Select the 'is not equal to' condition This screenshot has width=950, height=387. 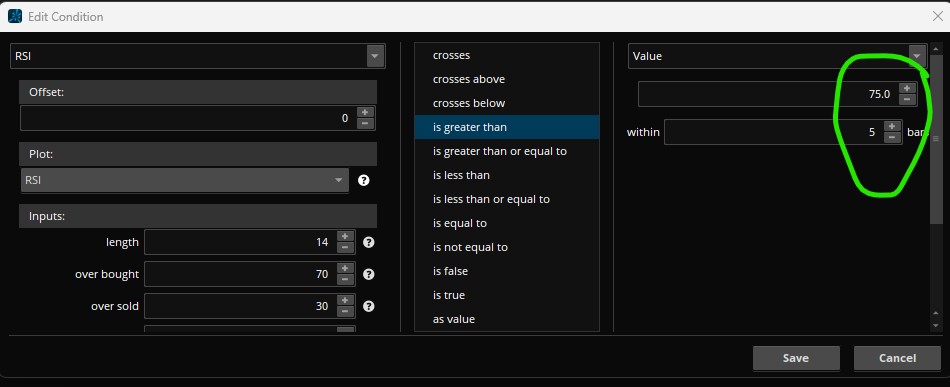pos(507,247)
